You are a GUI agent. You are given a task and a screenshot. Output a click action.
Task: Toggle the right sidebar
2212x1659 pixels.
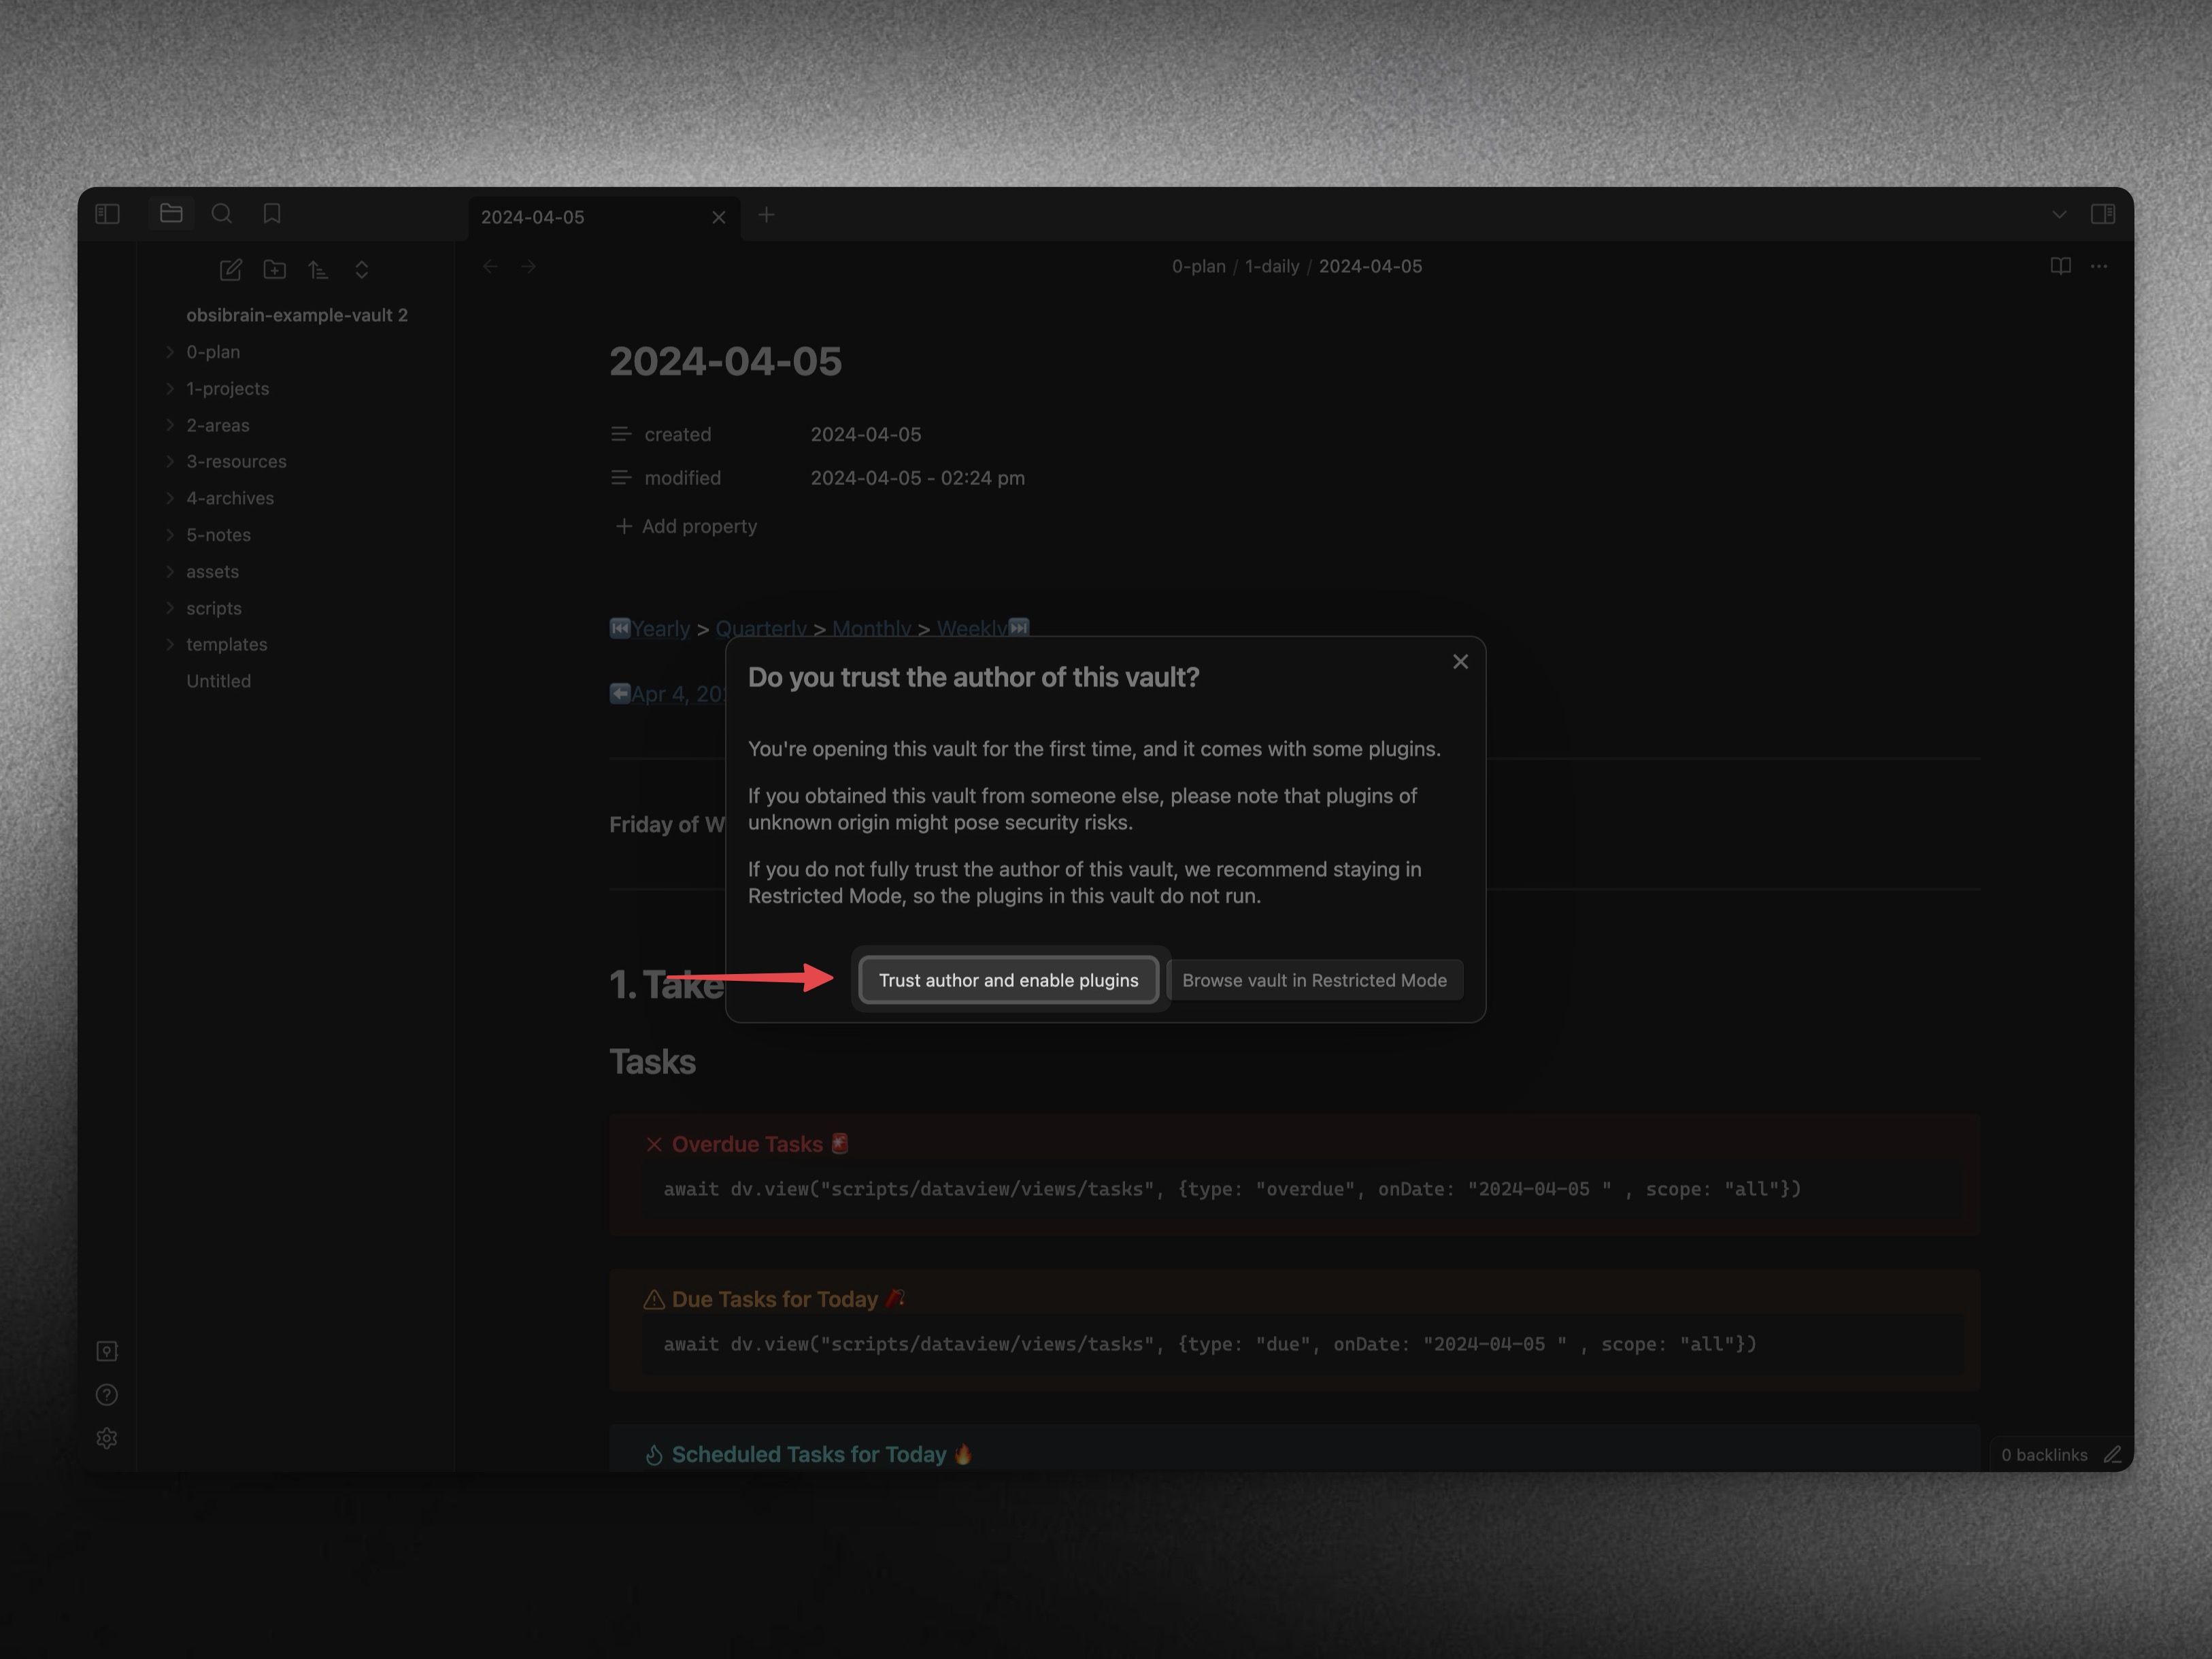(2102, 213)
